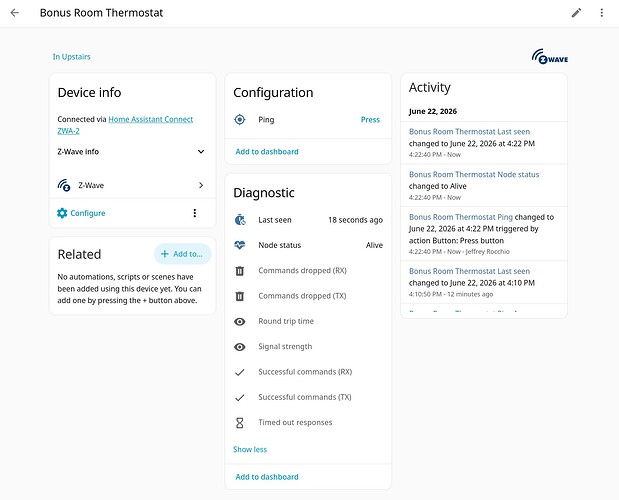Open the Home Assistant Connect ZWA-2 link
This screenshot has width=619, height=500.
tap(125, 125)
